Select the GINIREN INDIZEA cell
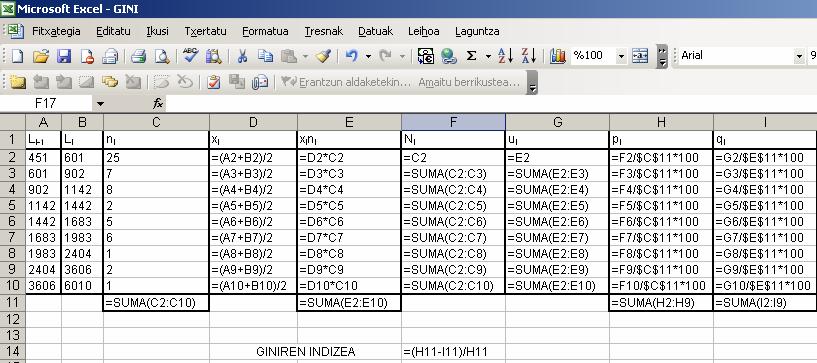 (305, 352)
